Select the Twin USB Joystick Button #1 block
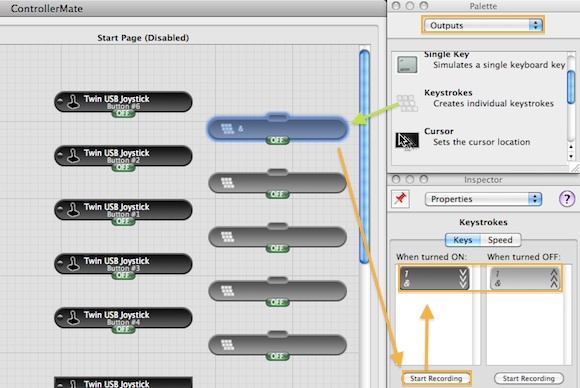This screenshot has height=388, width=580. [123, 210]
